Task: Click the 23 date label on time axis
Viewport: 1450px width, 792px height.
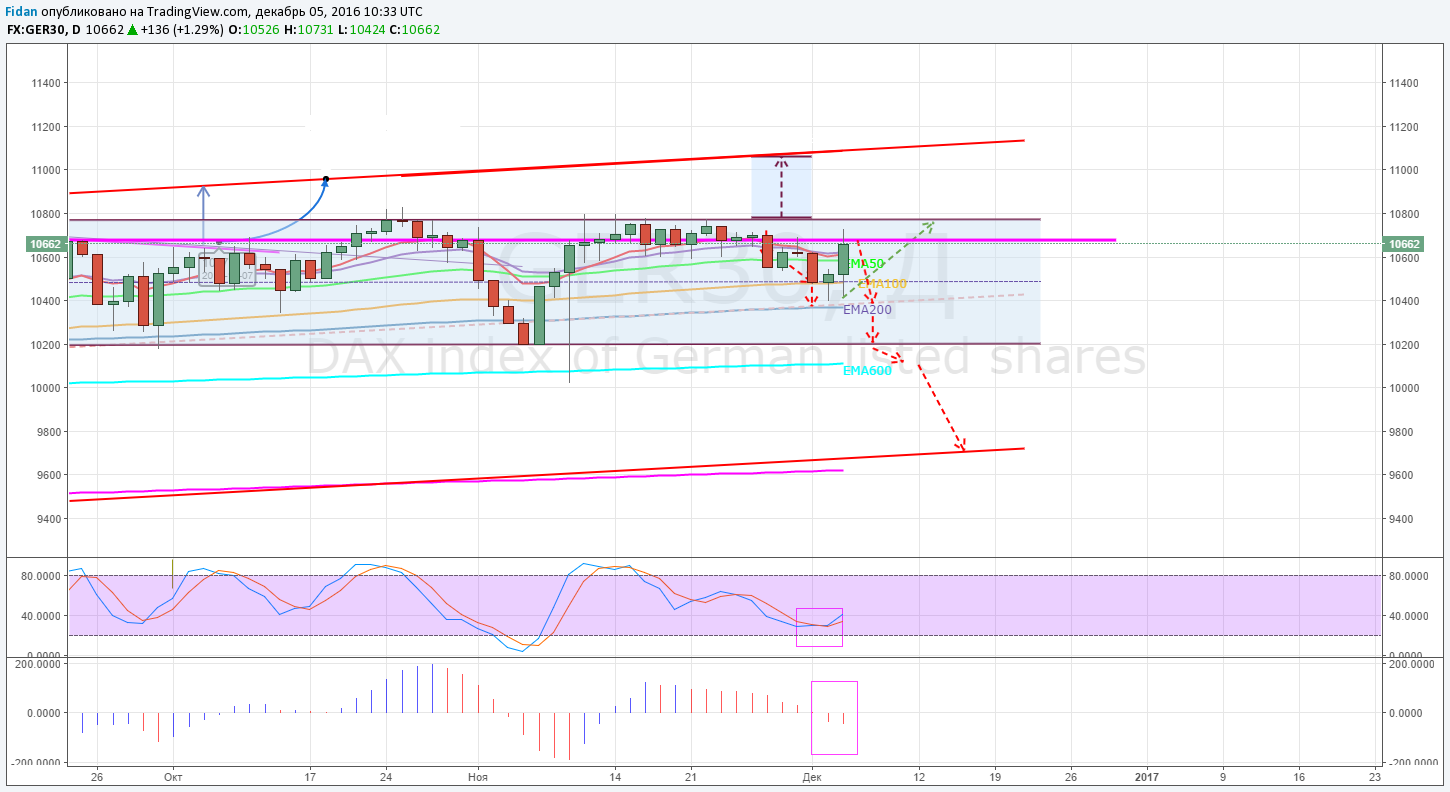Action: [1374, 776]
